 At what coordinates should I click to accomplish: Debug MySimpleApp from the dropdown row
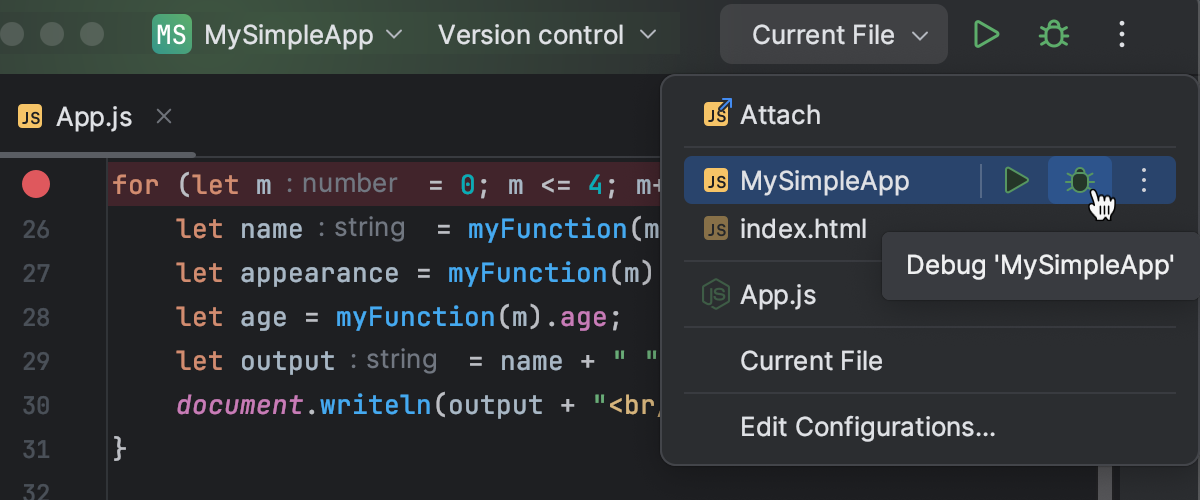[1079, 181]
